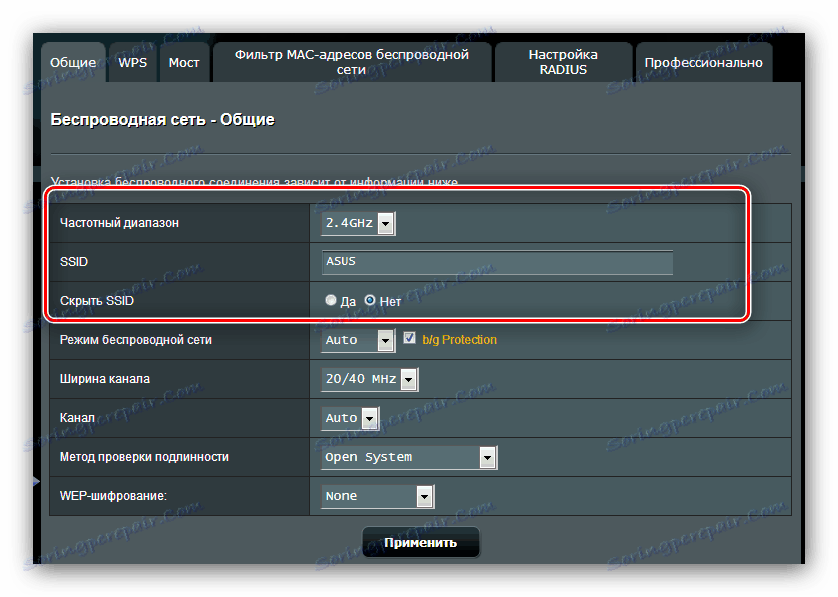Open the Мост tab
Viewport: 838px width, 597px height.
tap(184, 62)
